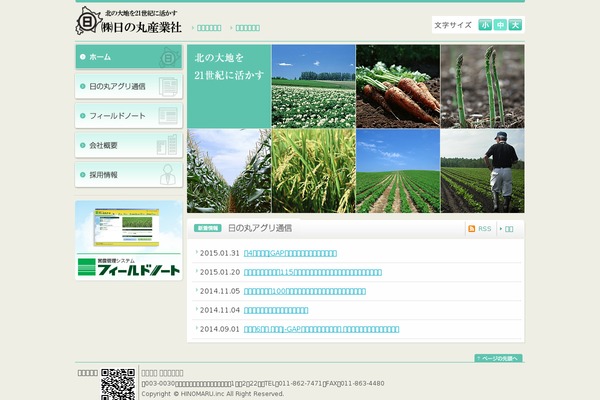Click ページの先頭へ back-to-top button

[x=499, y=358]
